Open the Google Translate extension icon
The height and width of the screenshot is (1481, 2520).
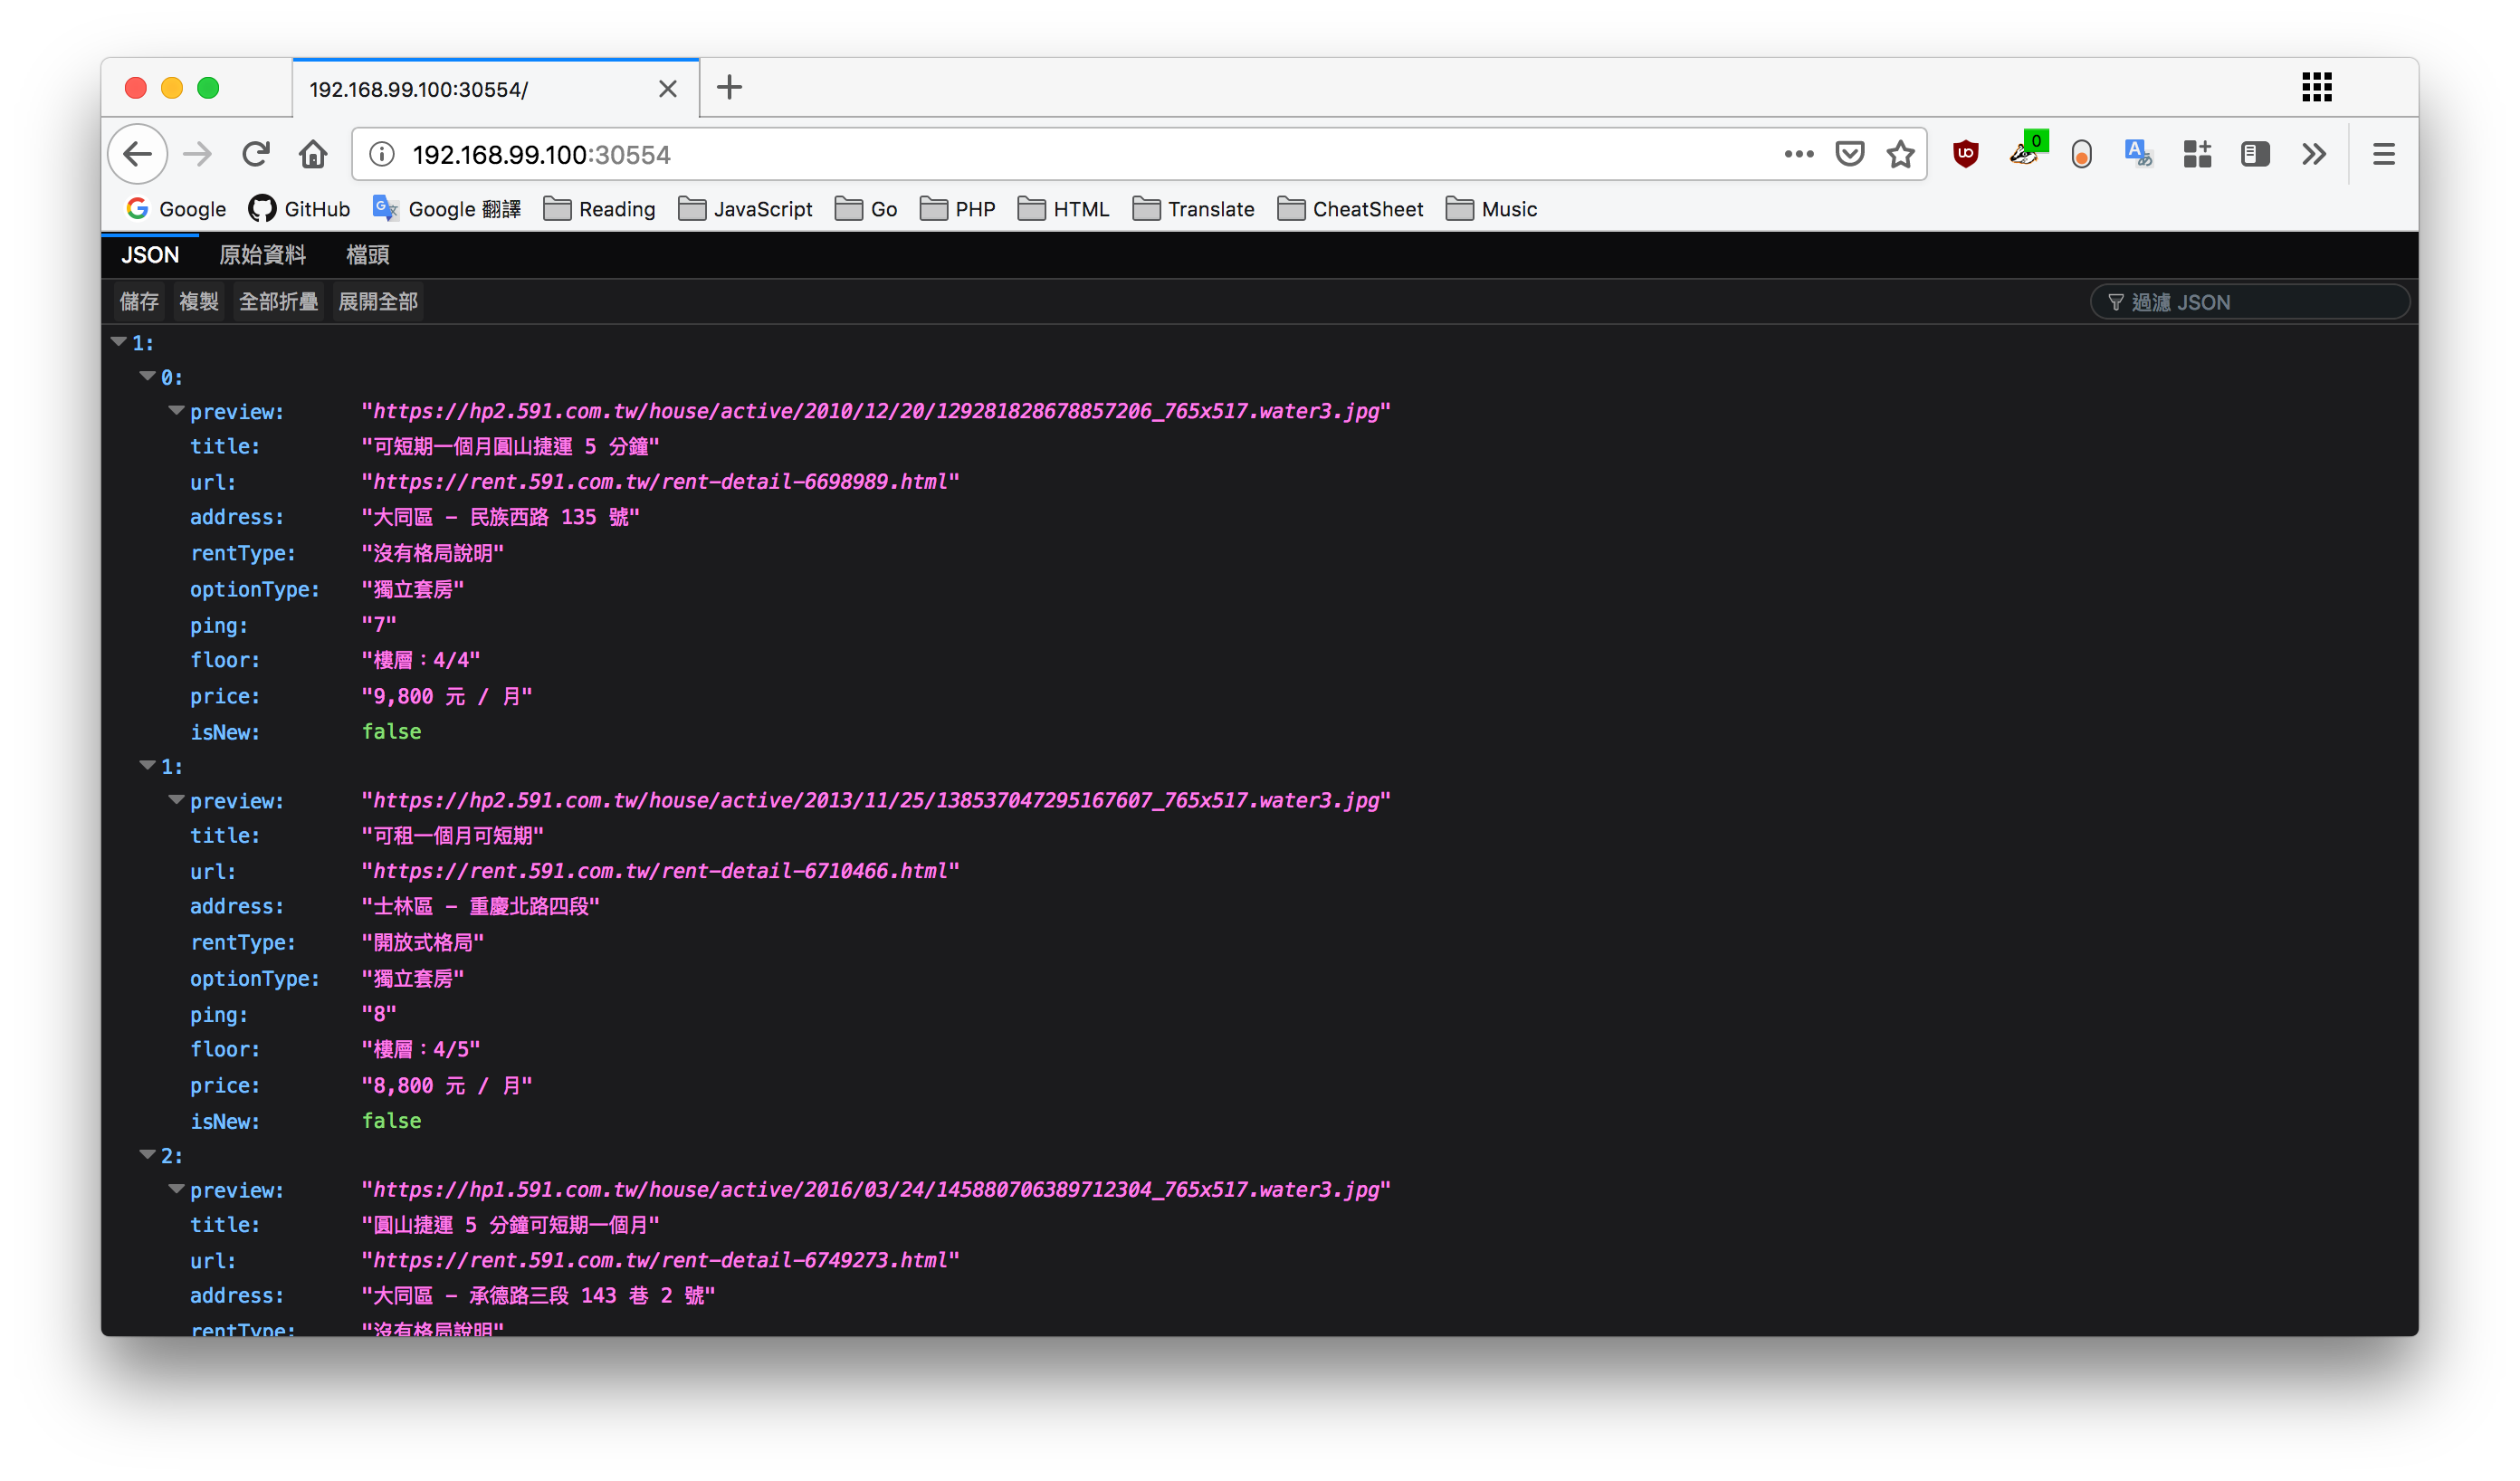point(2138,154)
